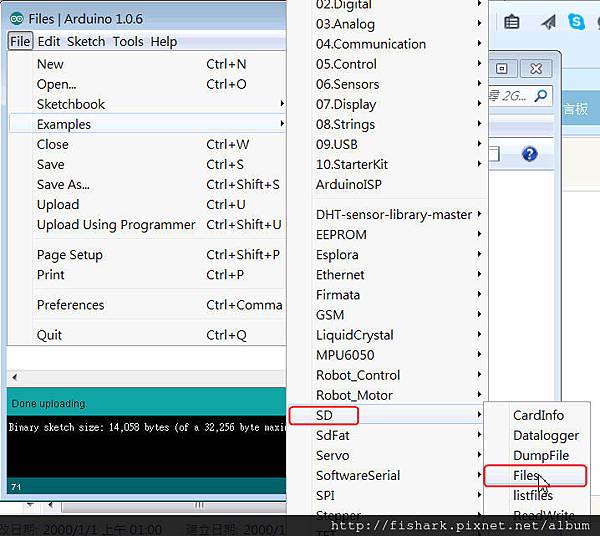The image size is (600, 536).
Task: Select Save in the File menu
Action: [147, 165]
